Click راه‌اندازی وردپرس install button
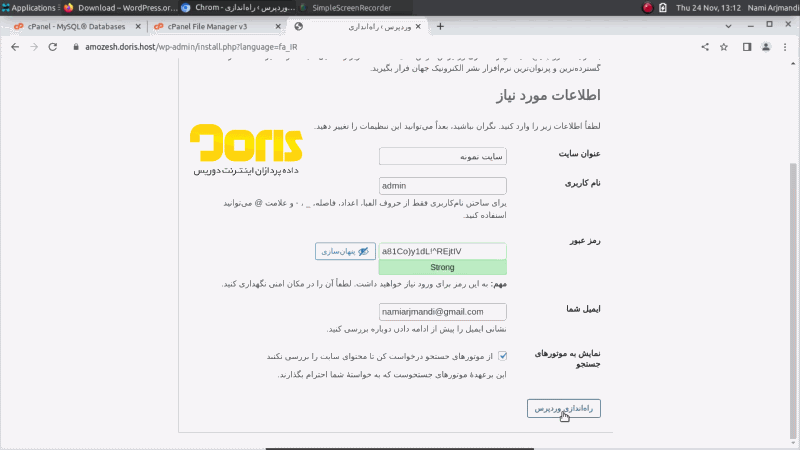This screenshot has height=450, width=800. tap(564, 408)
